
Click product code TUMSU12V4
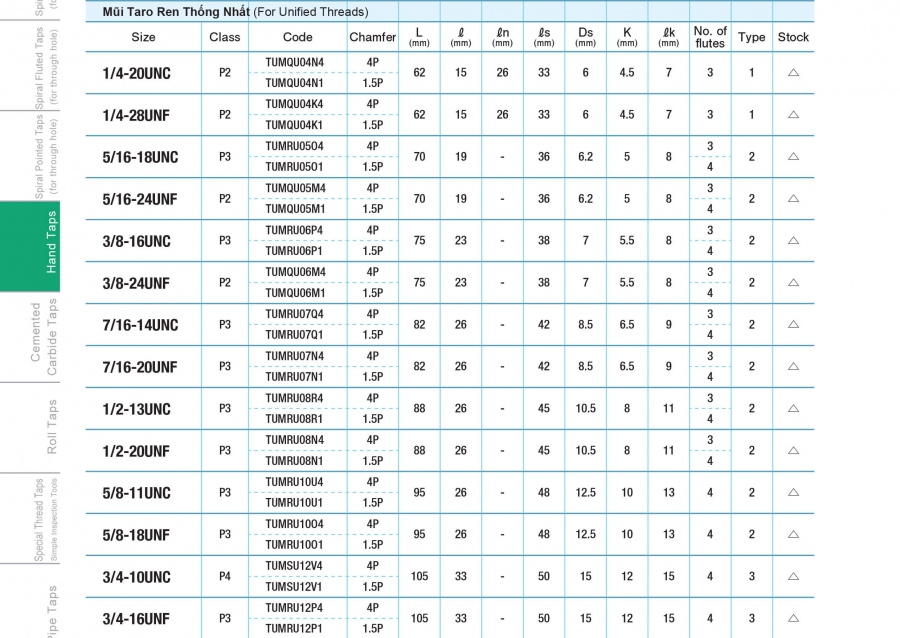[294, 566]
